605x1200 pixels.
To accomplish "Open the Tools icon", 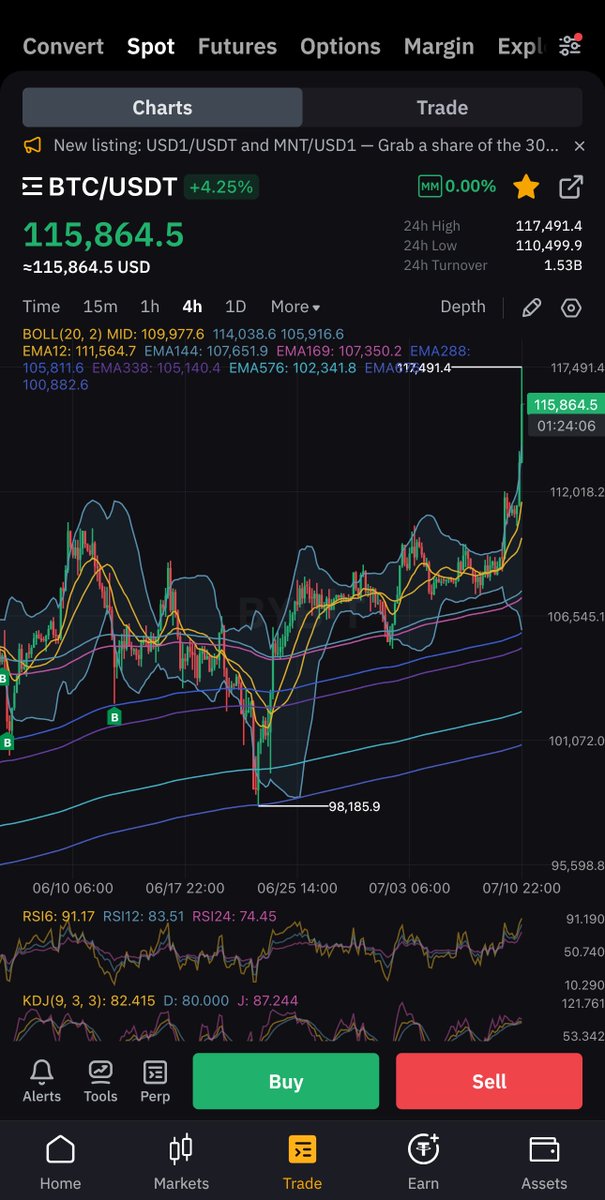I will coord(101,1081).
